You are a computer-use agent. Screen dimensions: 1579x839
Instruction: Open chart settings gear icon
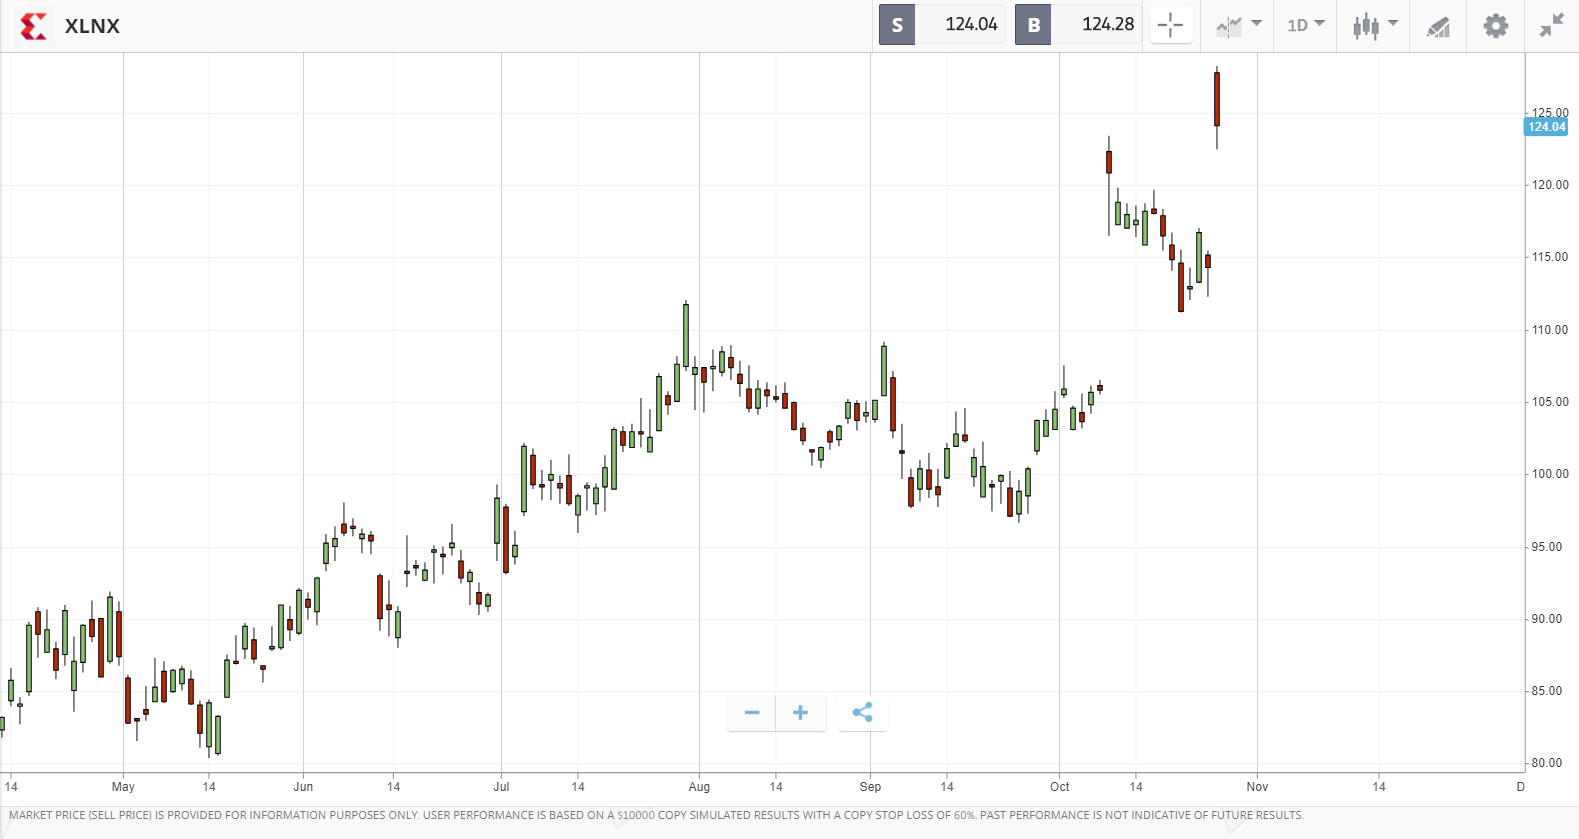(x=1495, y=25)
